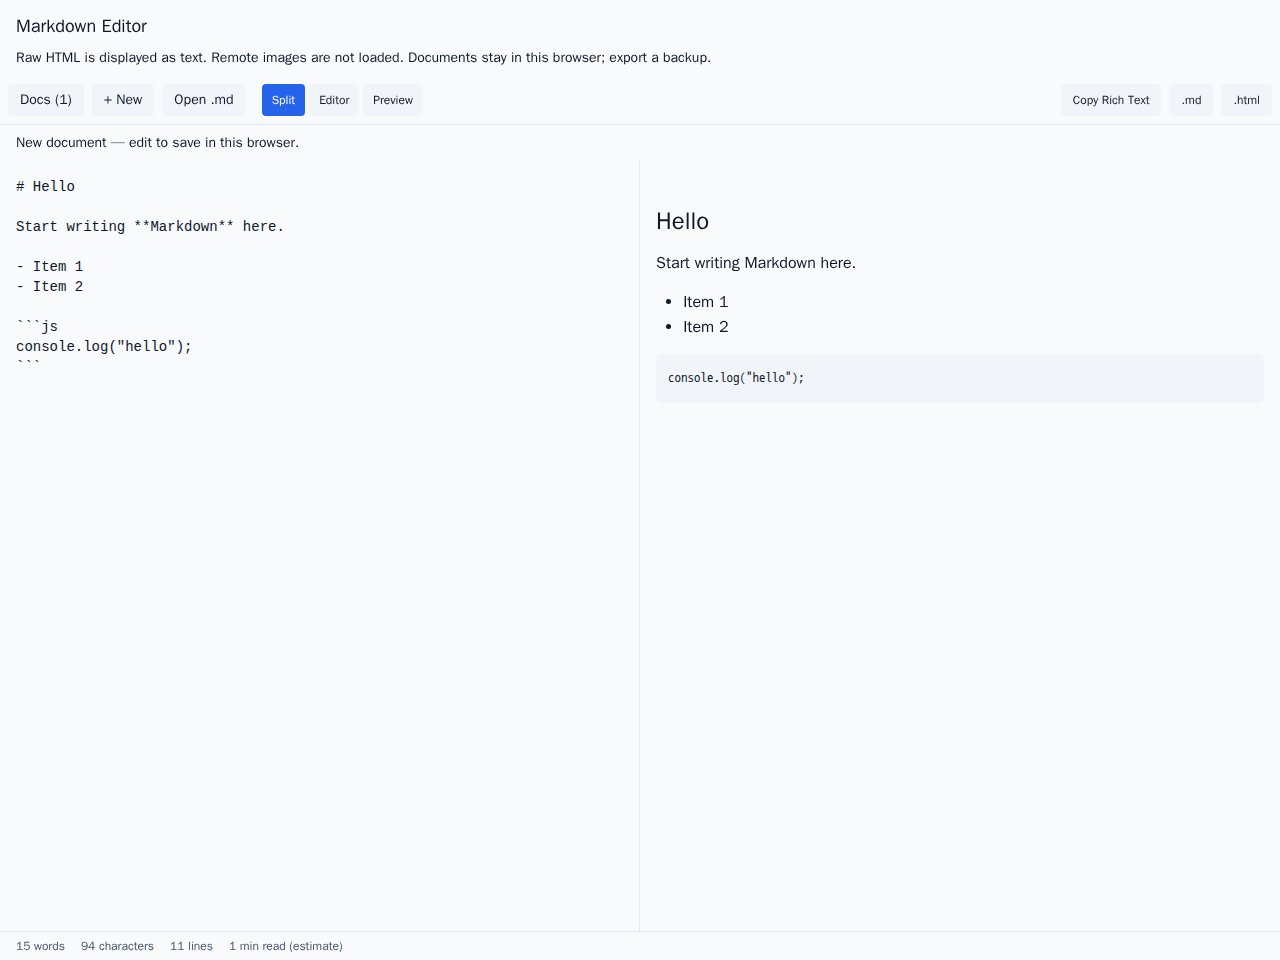The height and width of the screenshot is (960, 1280).
Task: Open the Docs (1) list
Action: 46,100
